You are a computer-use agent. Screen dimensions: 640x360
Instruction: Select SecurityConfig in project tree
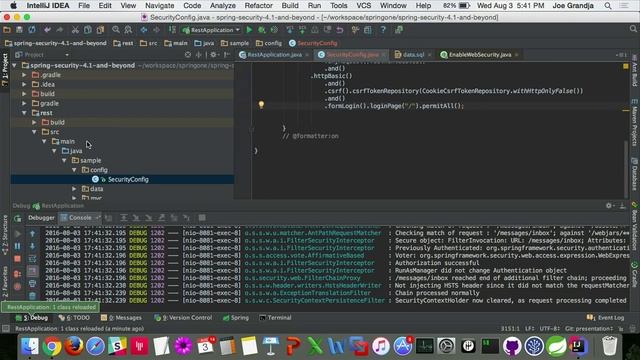pos(122,179)
